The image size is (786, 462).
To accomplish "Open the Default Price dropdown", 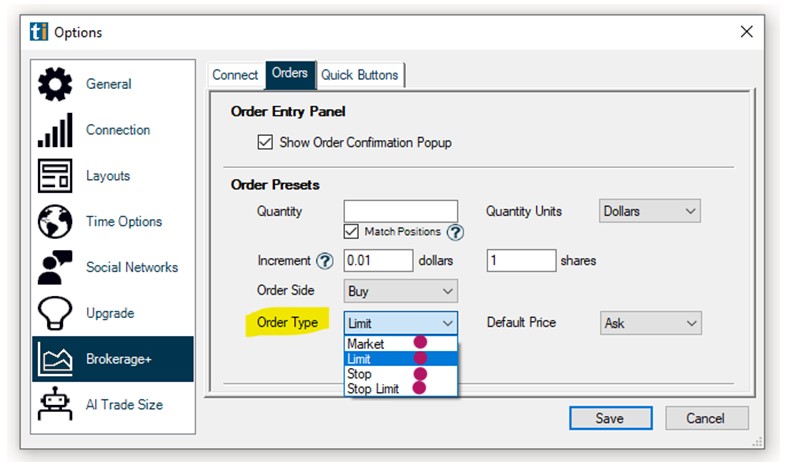I will click(x=650, y=323).
